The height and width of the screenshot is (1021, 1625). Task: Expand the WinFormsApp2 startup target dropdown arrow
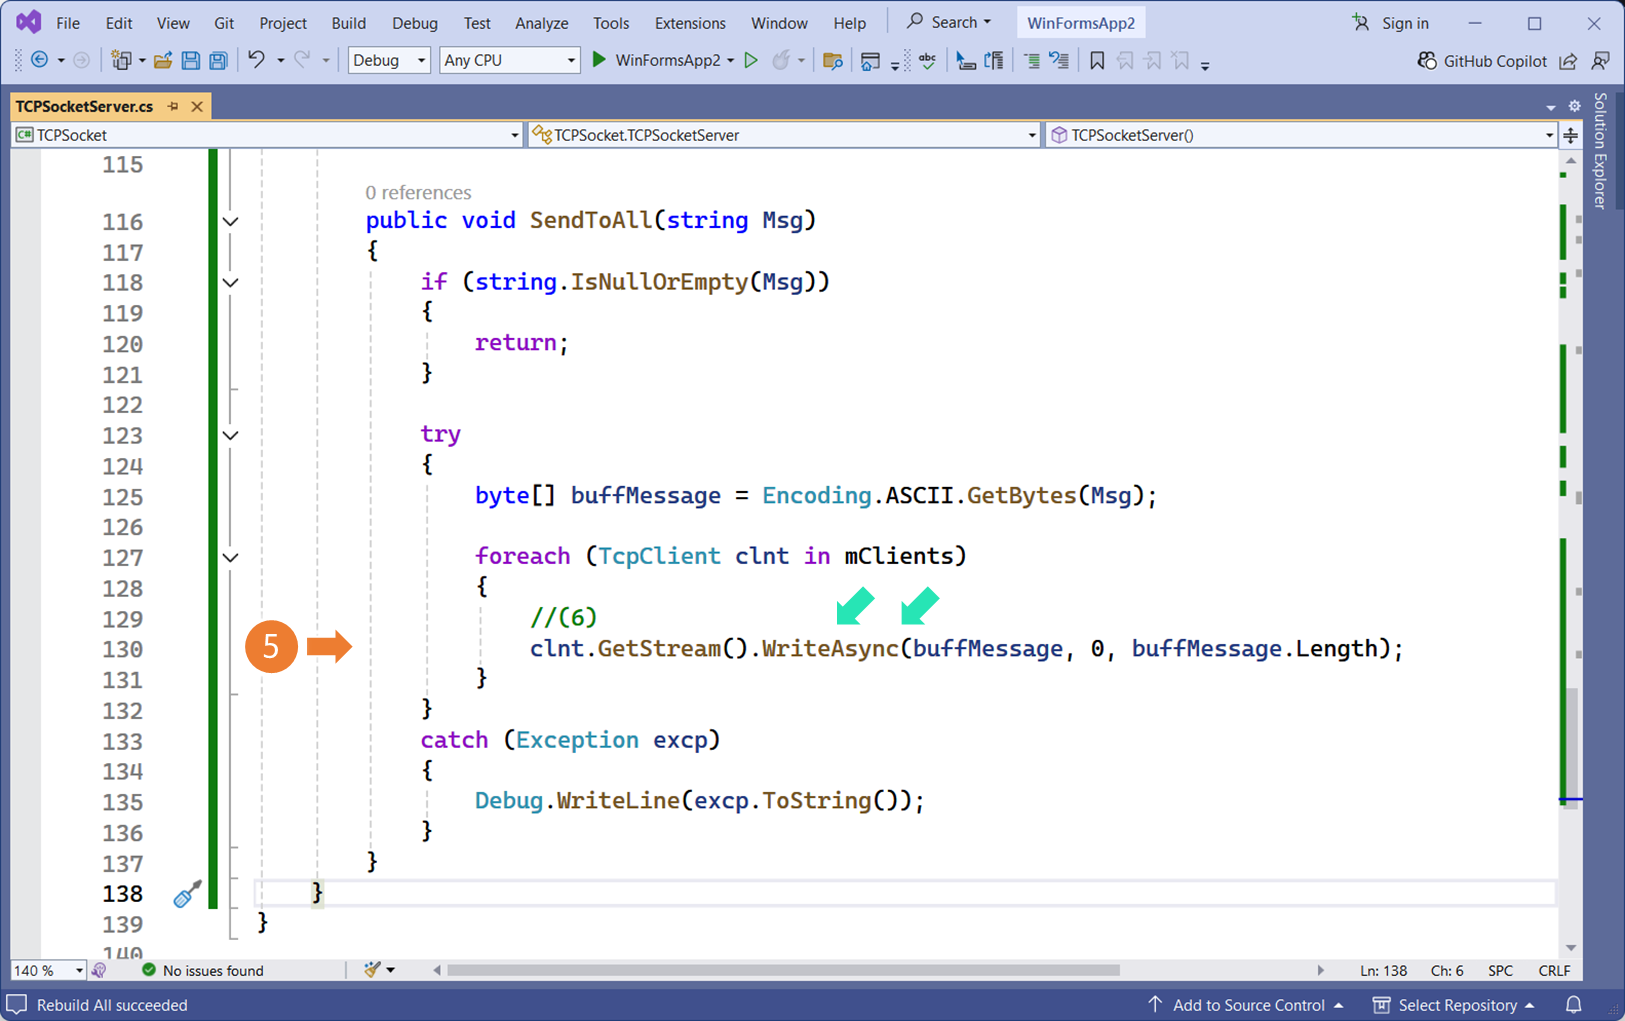click(730, 61)
